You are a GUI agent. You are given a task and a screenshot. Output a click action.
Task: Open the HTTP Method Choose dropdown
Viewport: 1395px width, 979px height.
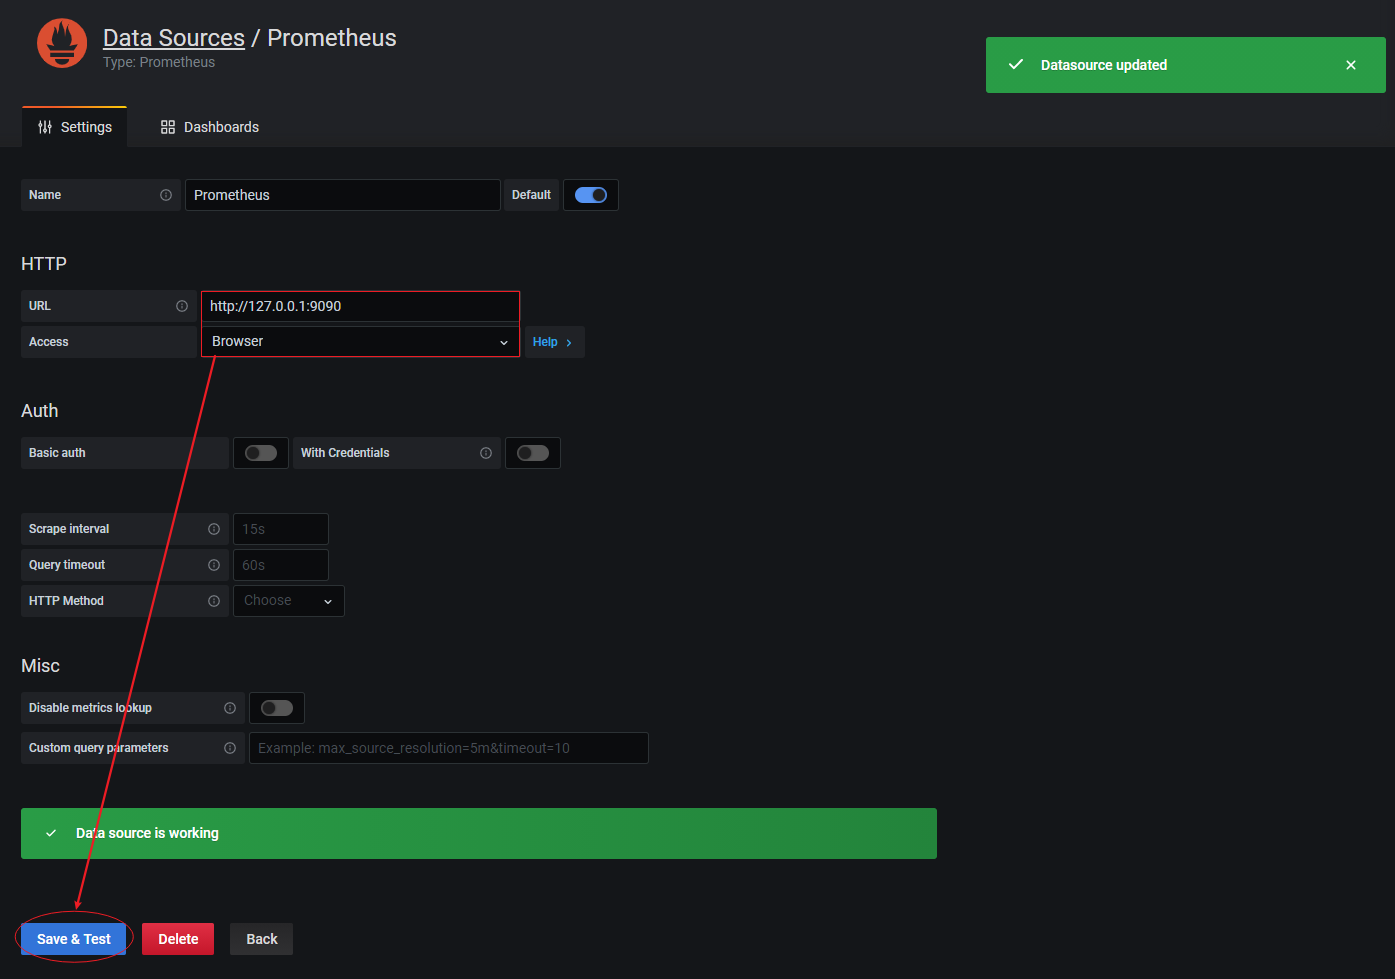pyautogui.click(x=289, y=601)
